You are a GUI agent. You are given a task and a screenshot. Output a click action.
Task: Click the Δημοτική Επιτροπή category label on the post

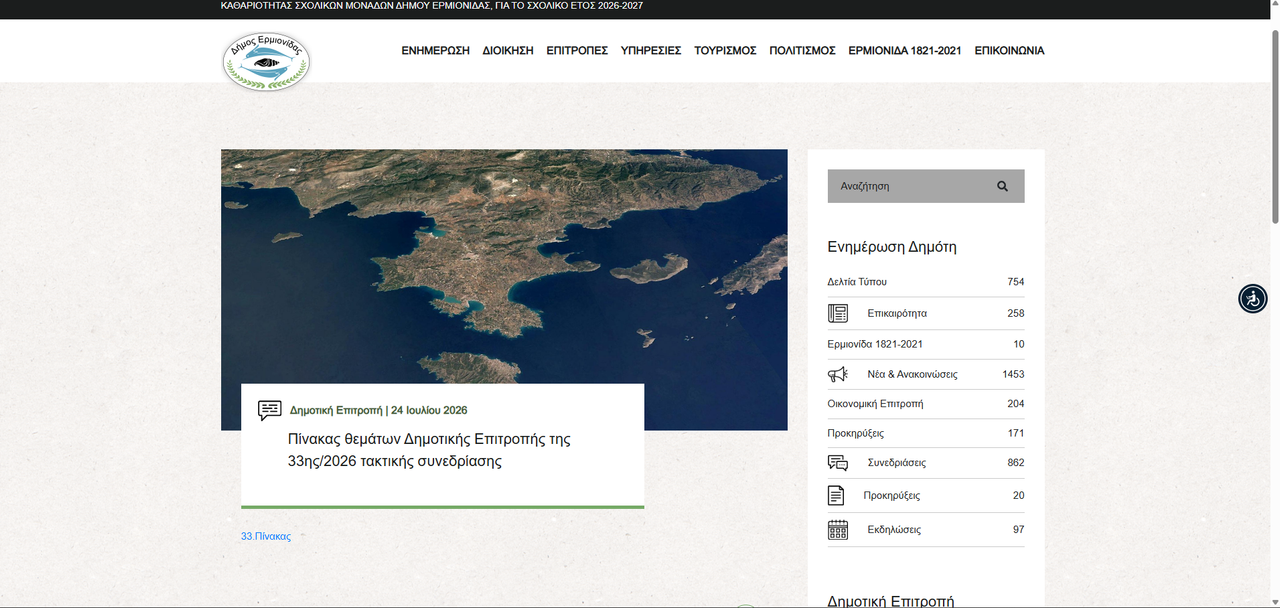336,410
